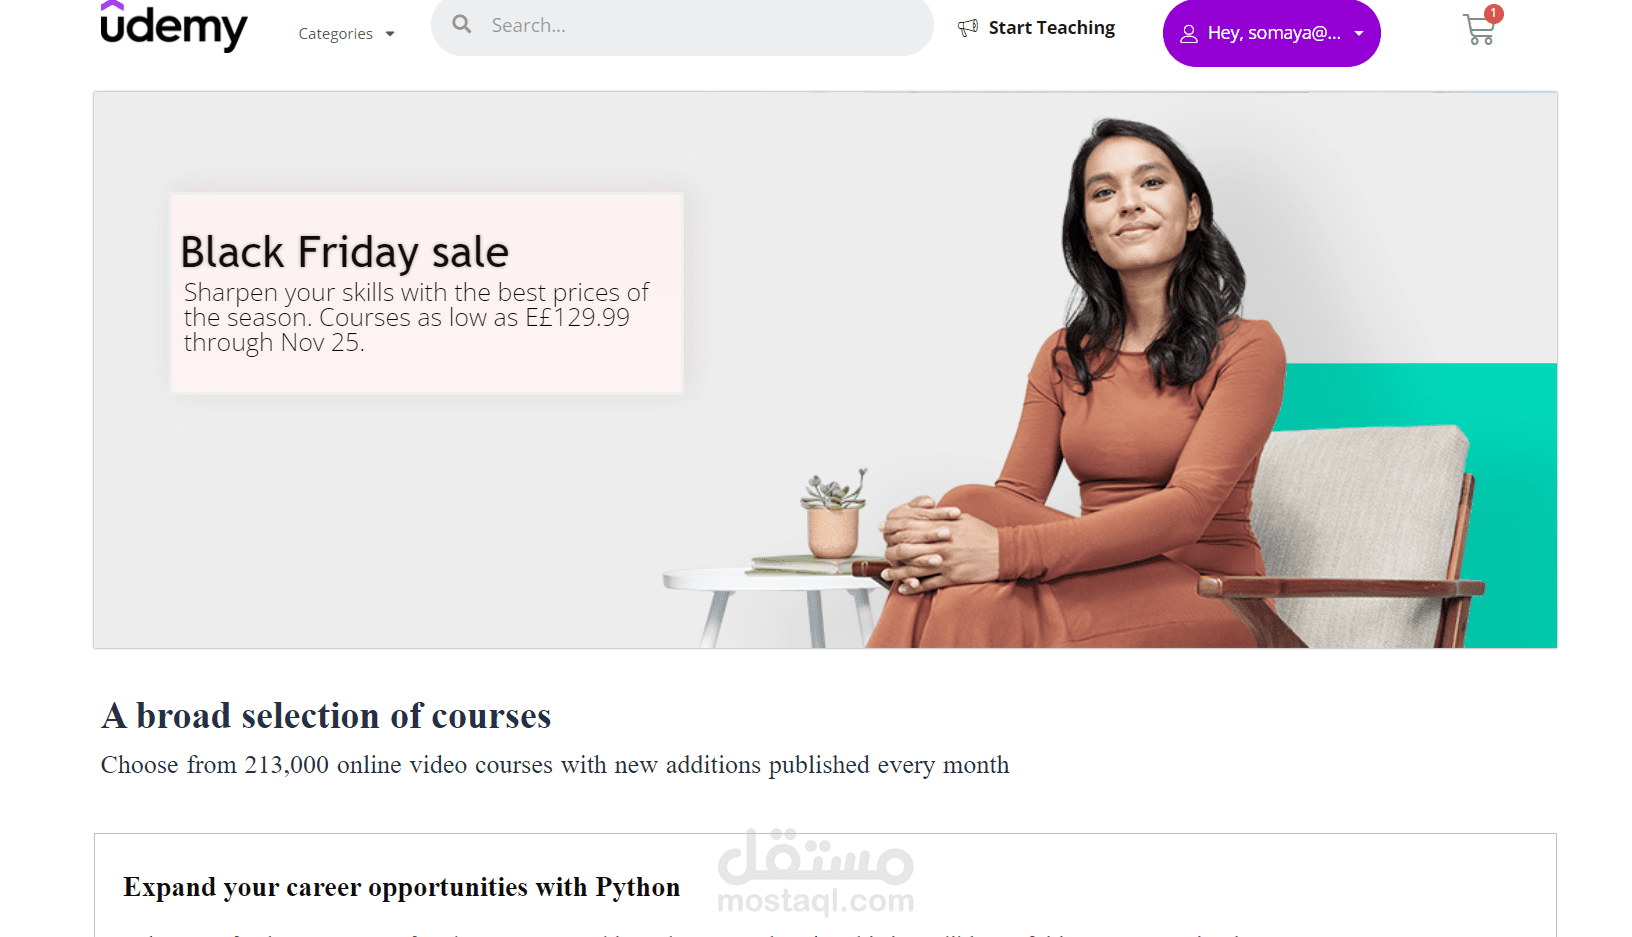This screenshot has width=1632, height=937.
Task: Select the search icon inside the search bar
Action: pyautogui.click(x=461, y=24)
